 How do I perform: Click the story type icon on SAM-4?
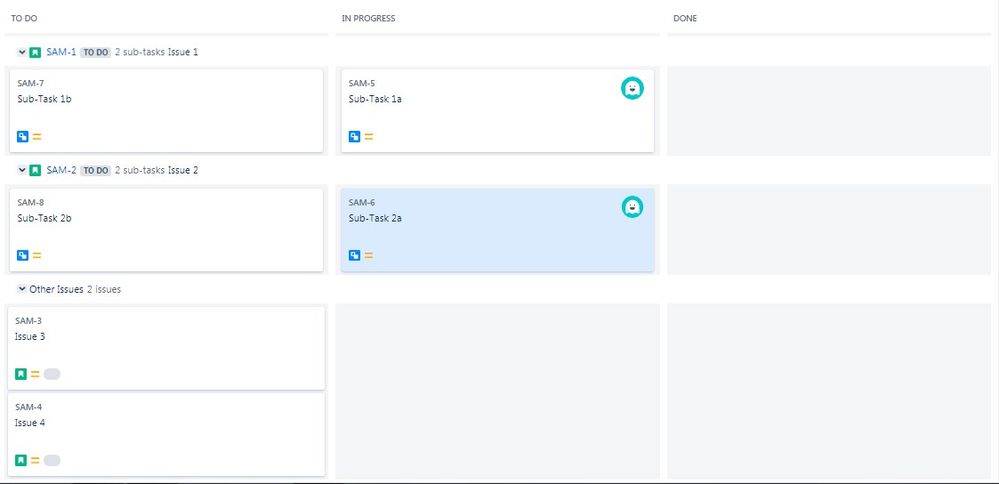pyautogui.click(x=21, y=460)
